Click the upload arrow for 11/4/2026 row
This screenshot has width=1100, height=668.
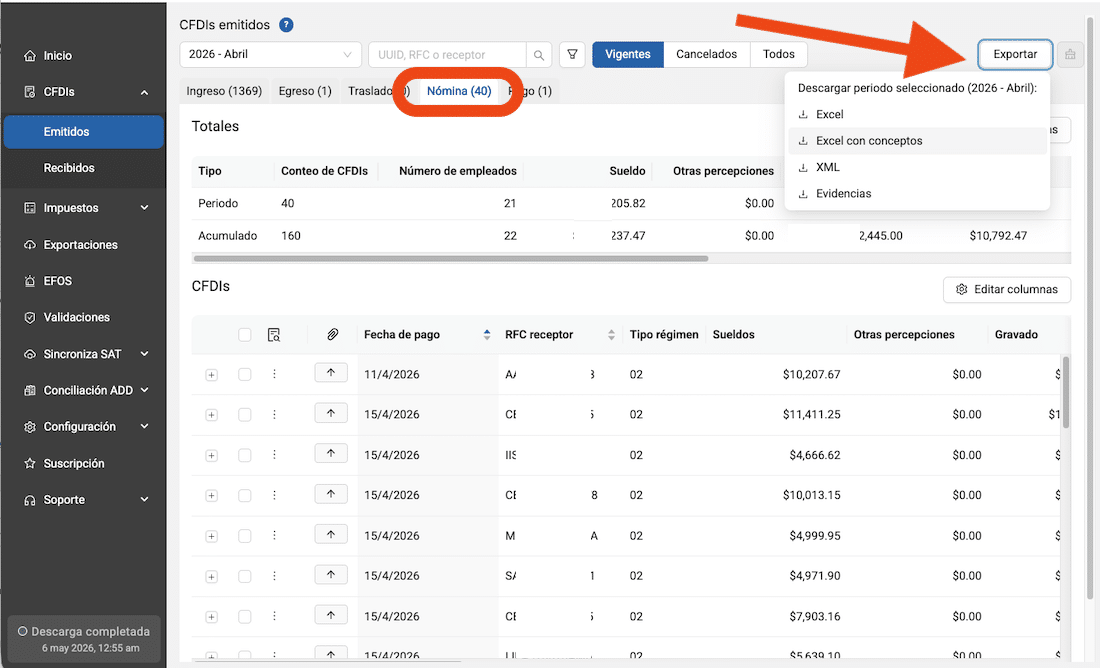point(331,373)
